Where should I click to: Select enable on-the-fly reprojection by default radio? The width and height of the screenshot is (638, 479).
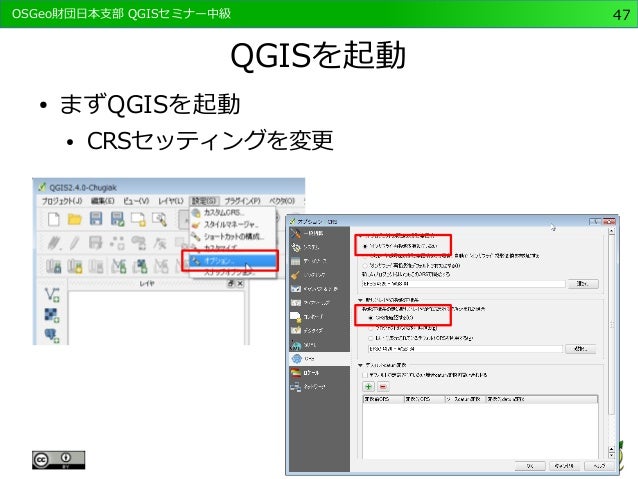[x=365, y=266]
